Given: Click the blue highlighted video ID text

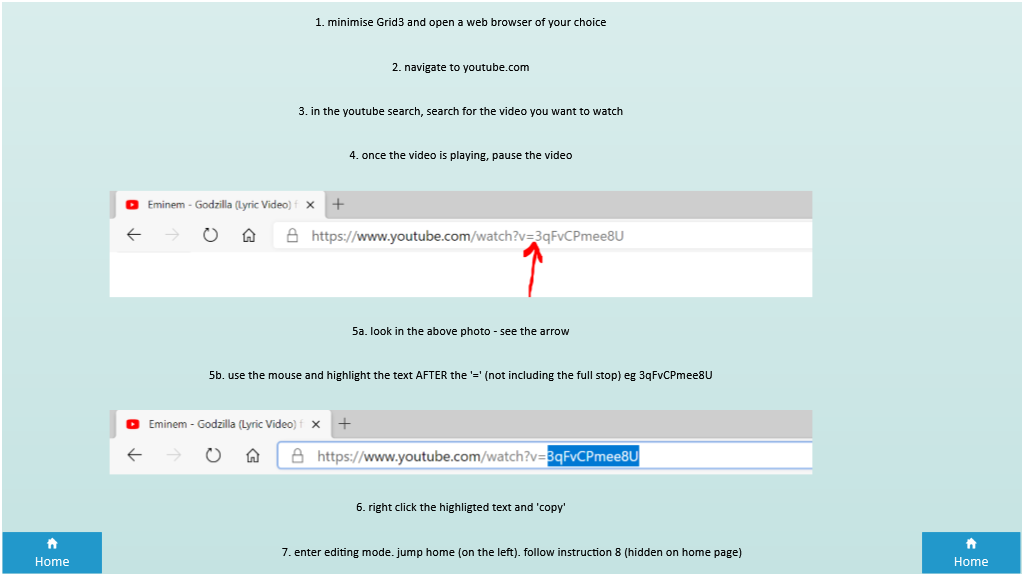Looking at the screenshot, I should 592,456.
